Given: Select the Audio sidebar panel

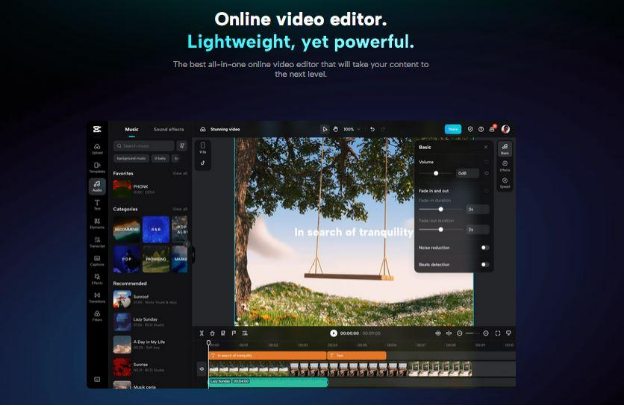Looking at the screenshot, I should coord(97,186).
